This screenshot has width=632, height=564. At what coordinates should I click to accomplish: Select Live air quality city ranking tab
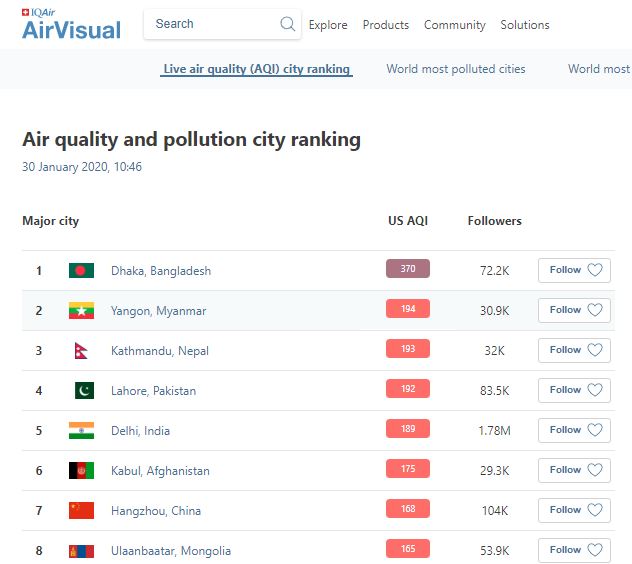tap(257, 69)
